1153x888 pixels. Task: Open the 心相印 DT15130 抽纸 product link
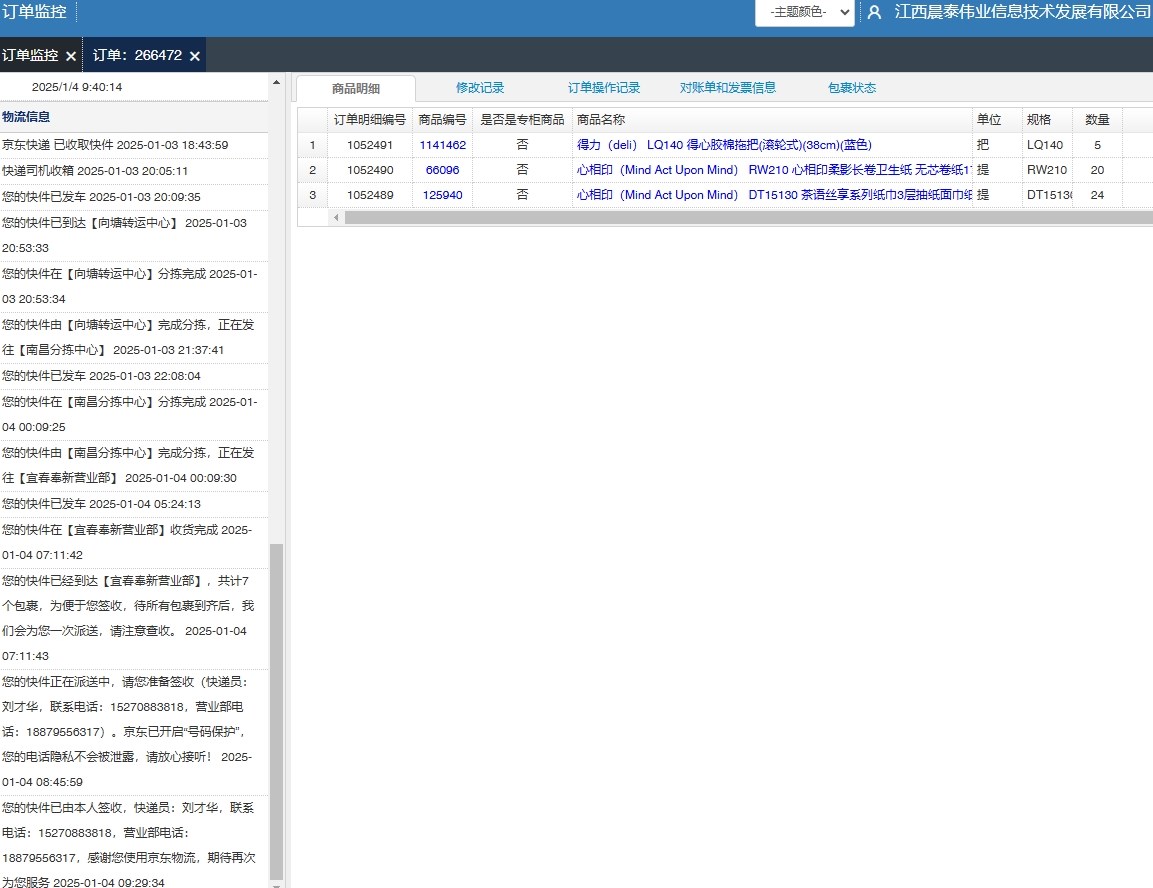(774, 195)
